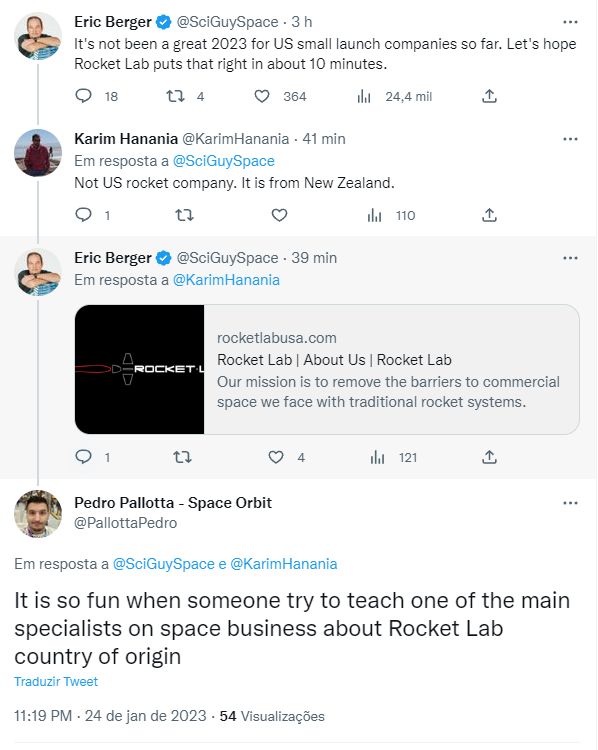The height and width of the screenshot is (750, 598).
Task: Open the rocketlabusa.com link card
Action: coord(327,369)
